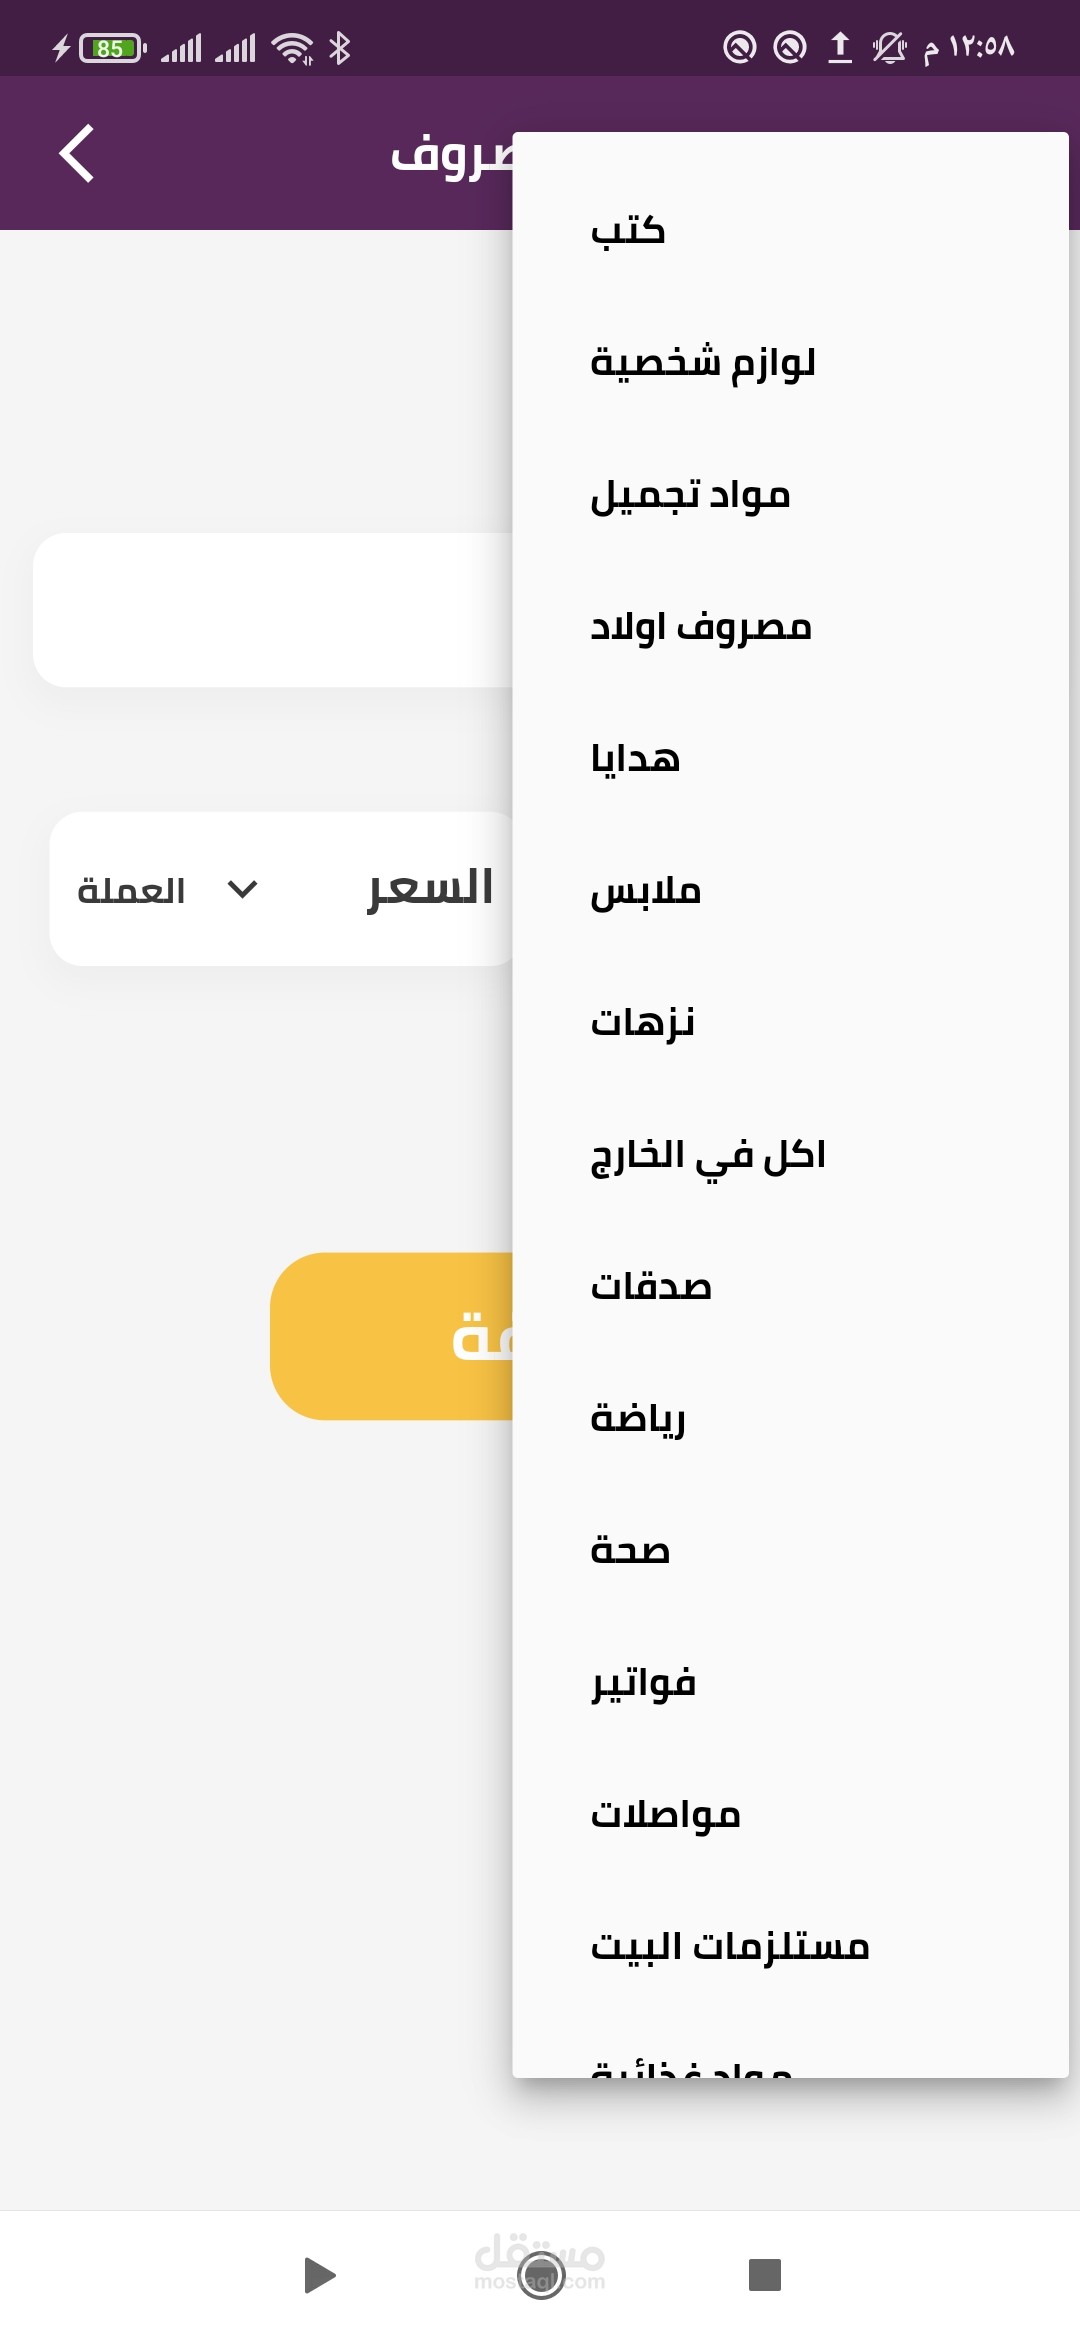
Task: Tap the العملة currency label
Action: pyautogui.click(x=131, y=890)
